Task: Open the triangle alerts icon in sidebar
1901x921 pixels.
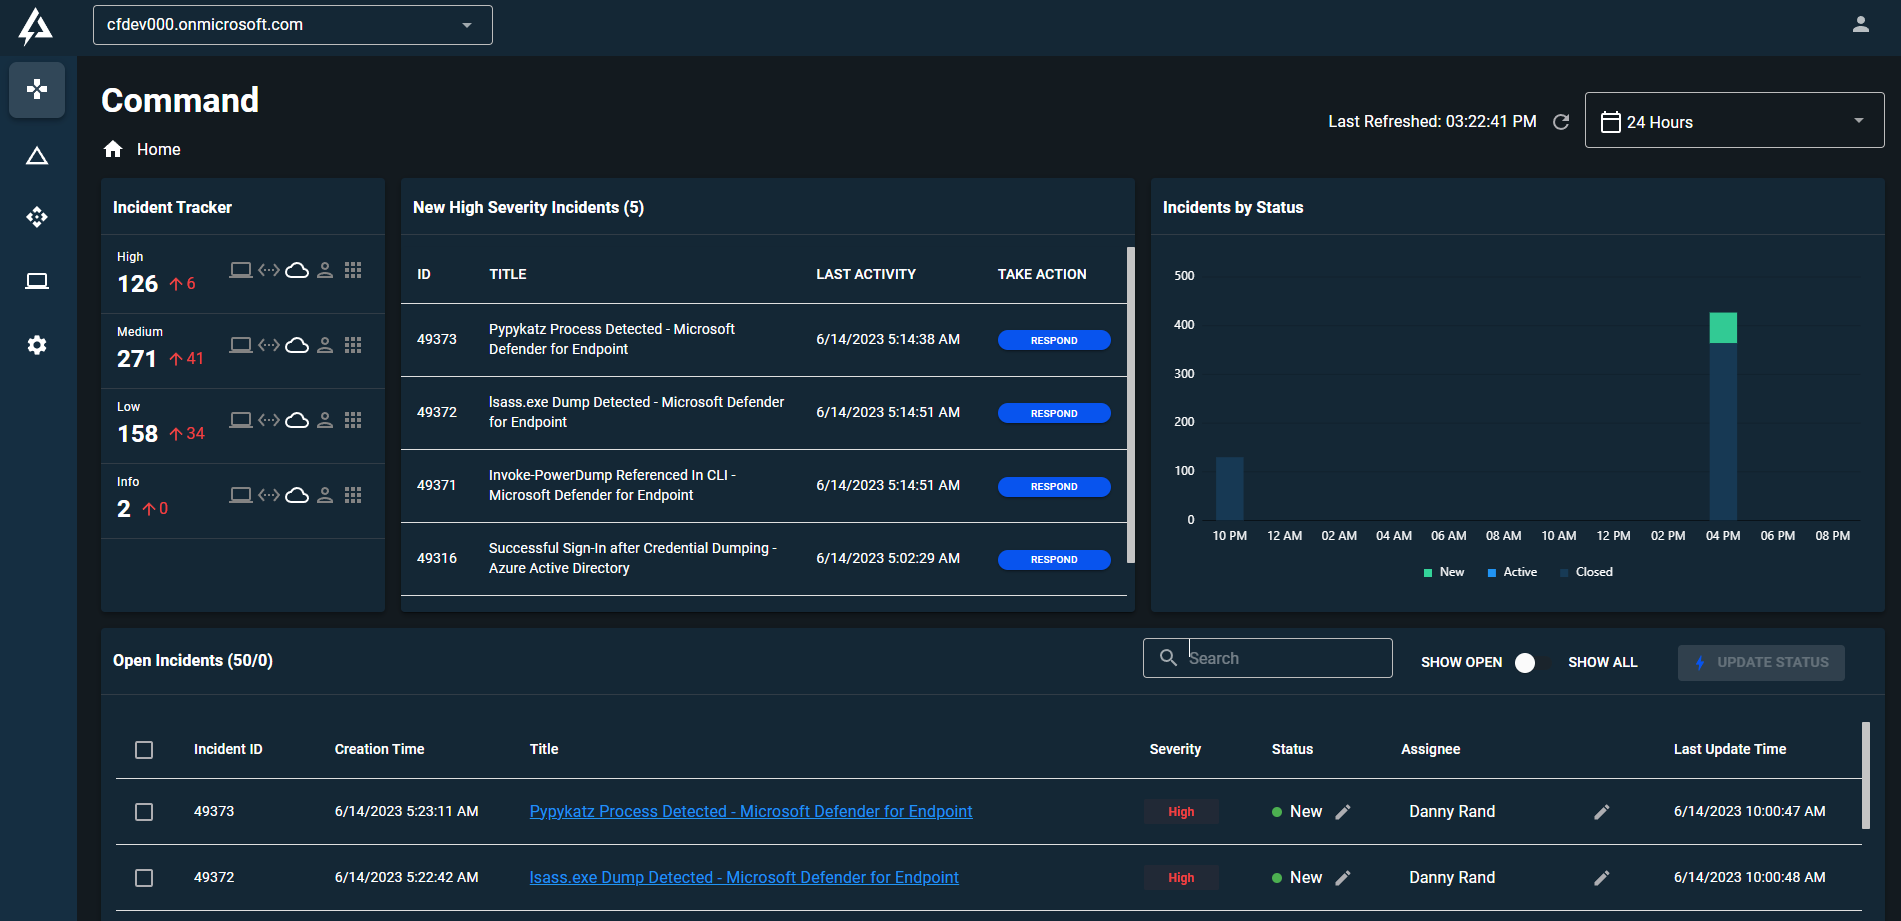Action: pos(37,156)
